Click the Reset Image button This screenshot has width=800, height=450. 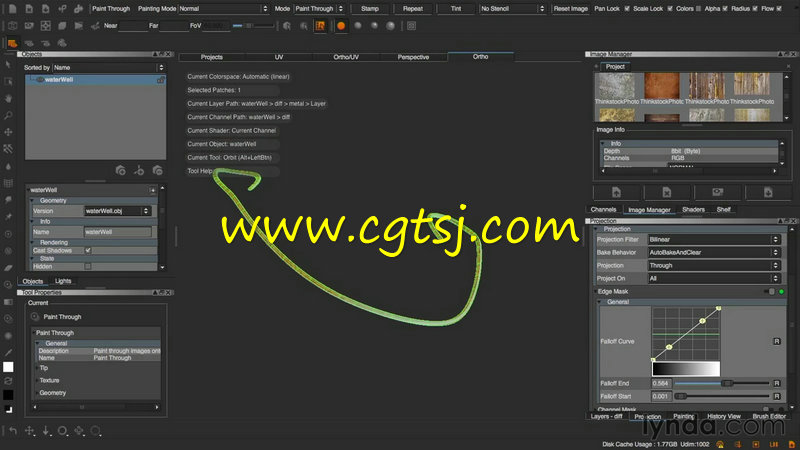(570, 9)
